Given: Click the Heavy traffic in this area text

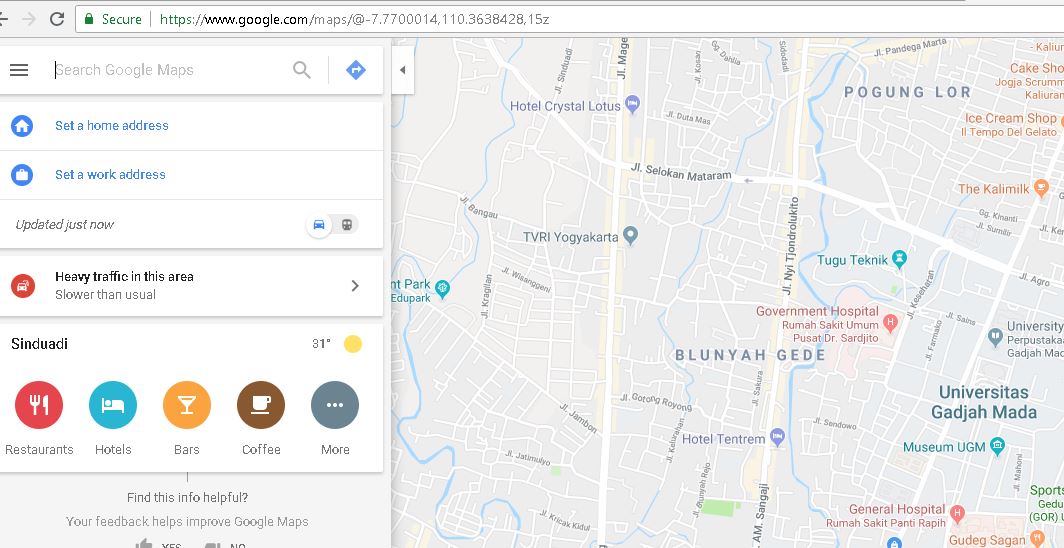Looking at the screenshot, I should 124,277.
